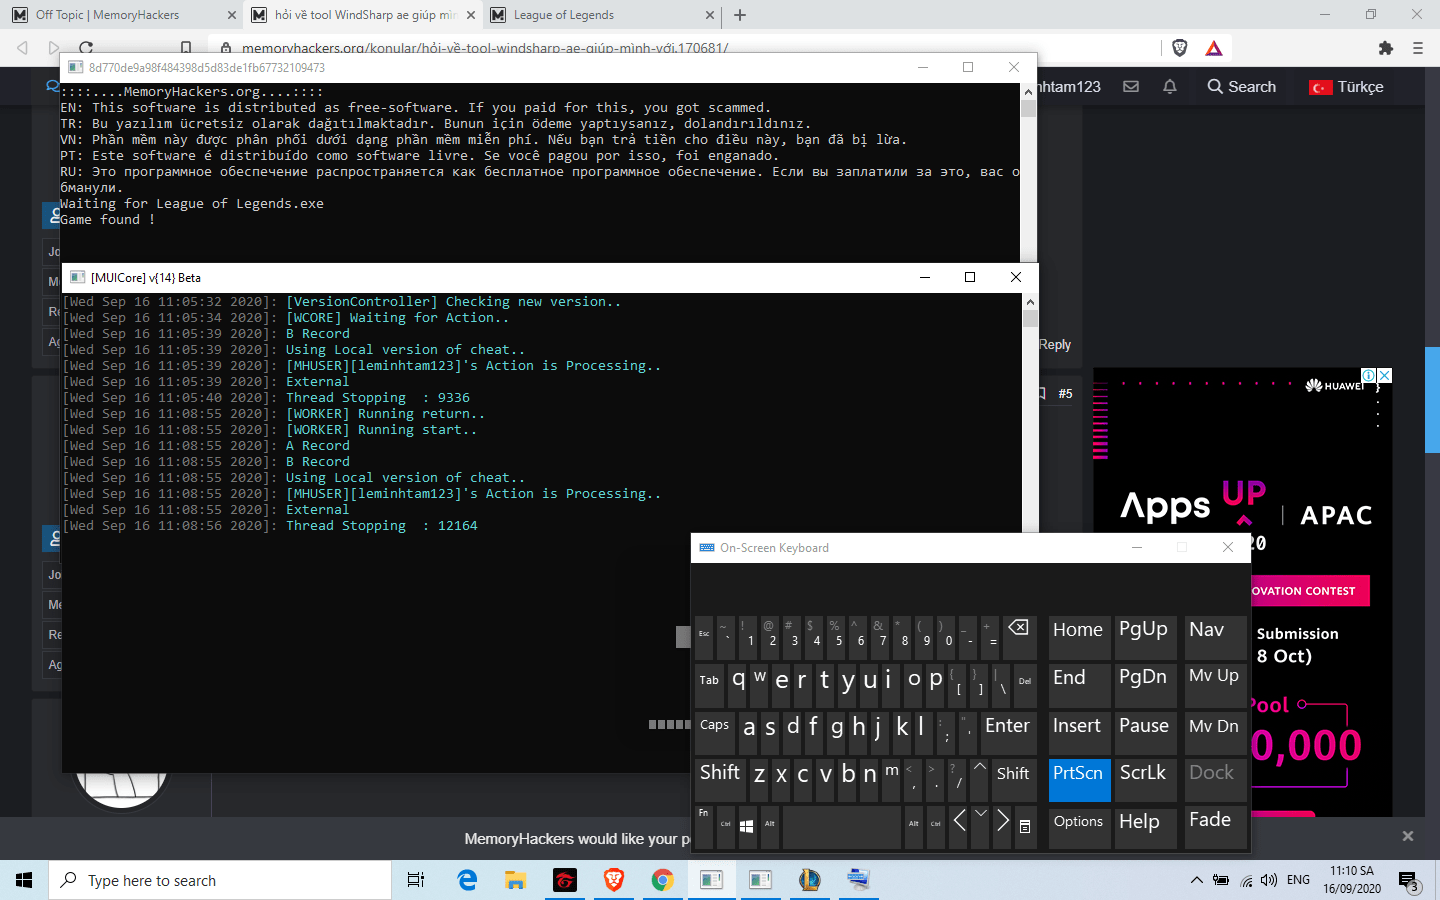
Task: Click the Type here to search box
Action: (220, 880)
